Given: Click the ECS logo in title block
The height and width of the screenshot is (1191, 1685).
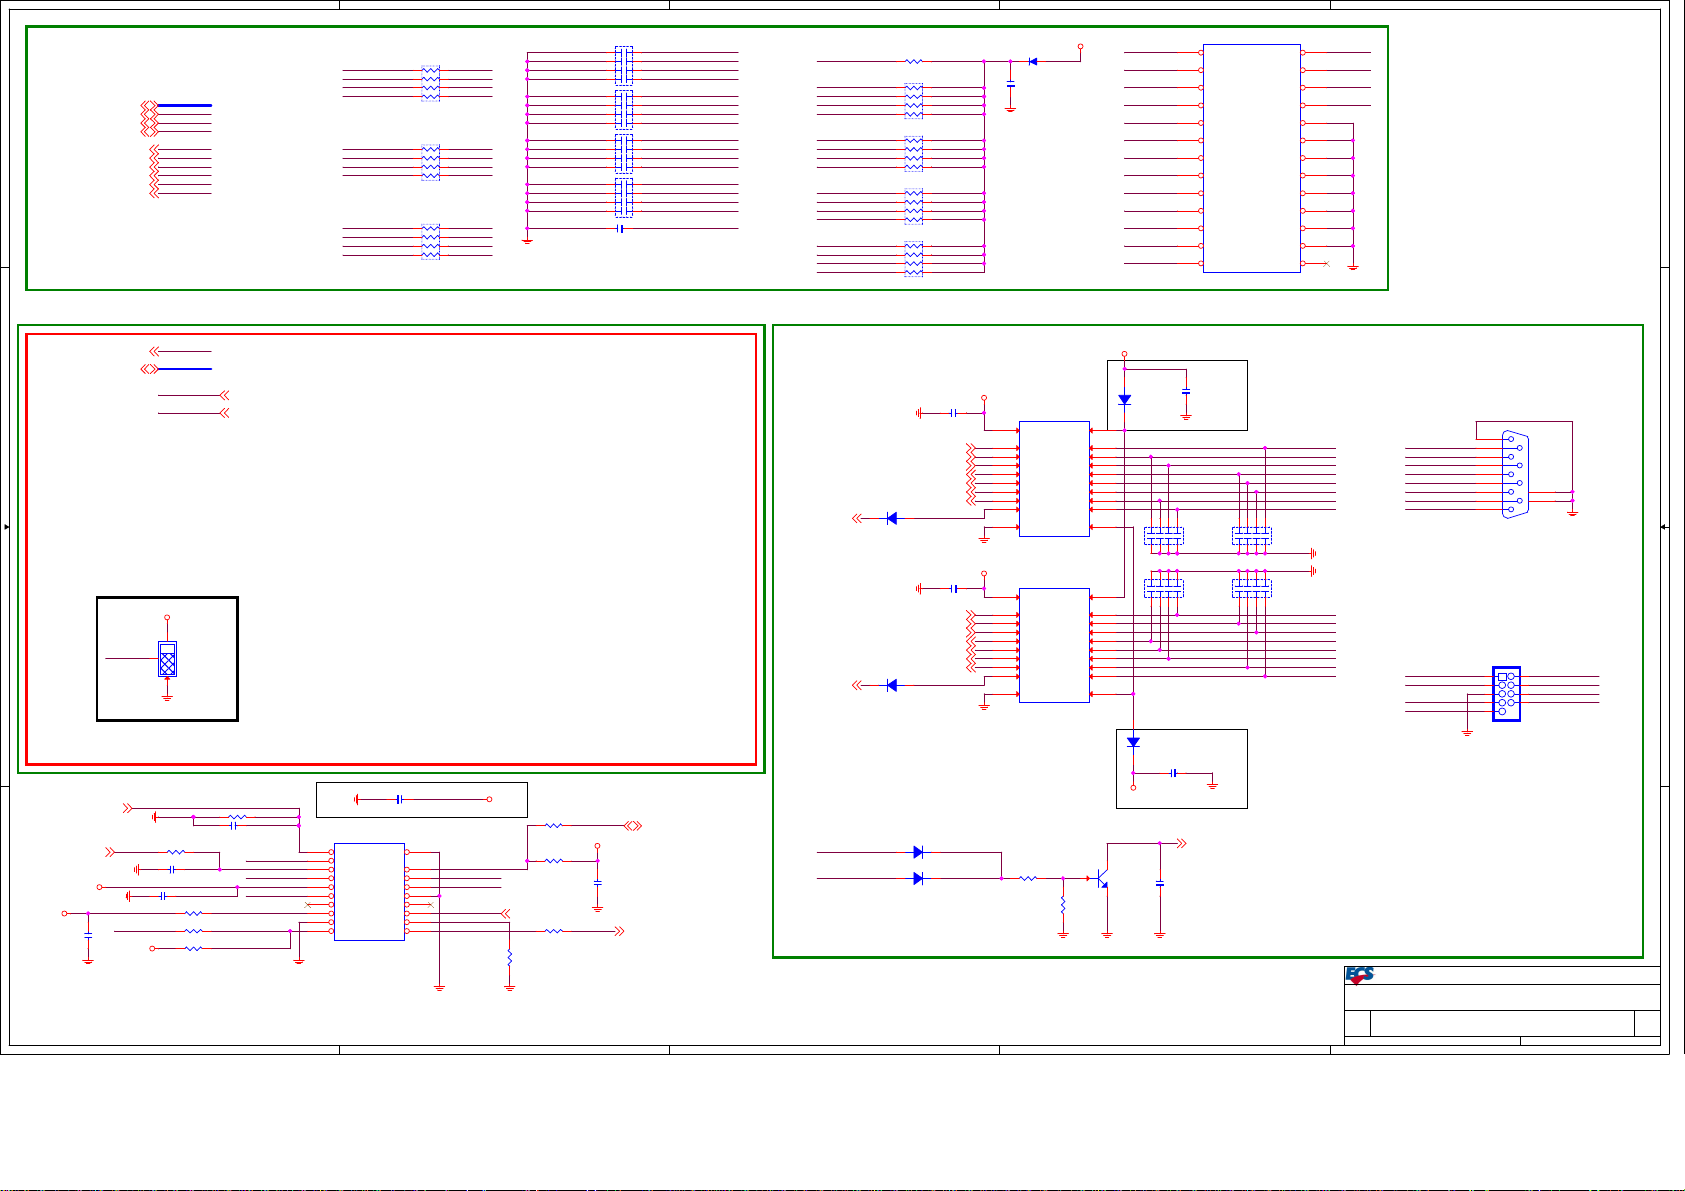Looking at the screenshot, I should [x=1359, y=975].
